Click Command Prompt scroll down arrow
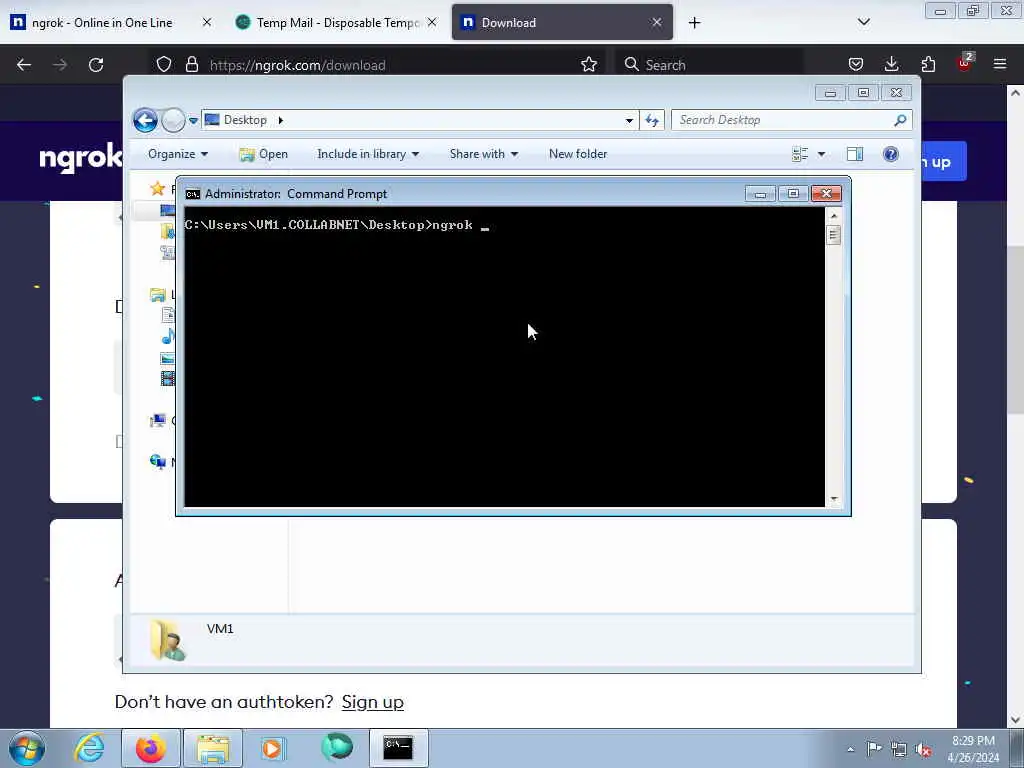The image size is (1024, 768). (833, 500)
